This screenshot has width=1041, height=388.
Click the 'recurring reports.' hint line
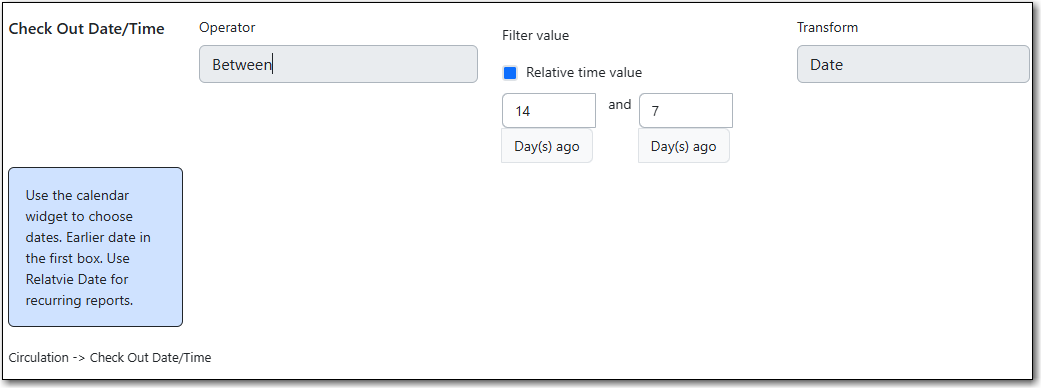tap(80, 300)
